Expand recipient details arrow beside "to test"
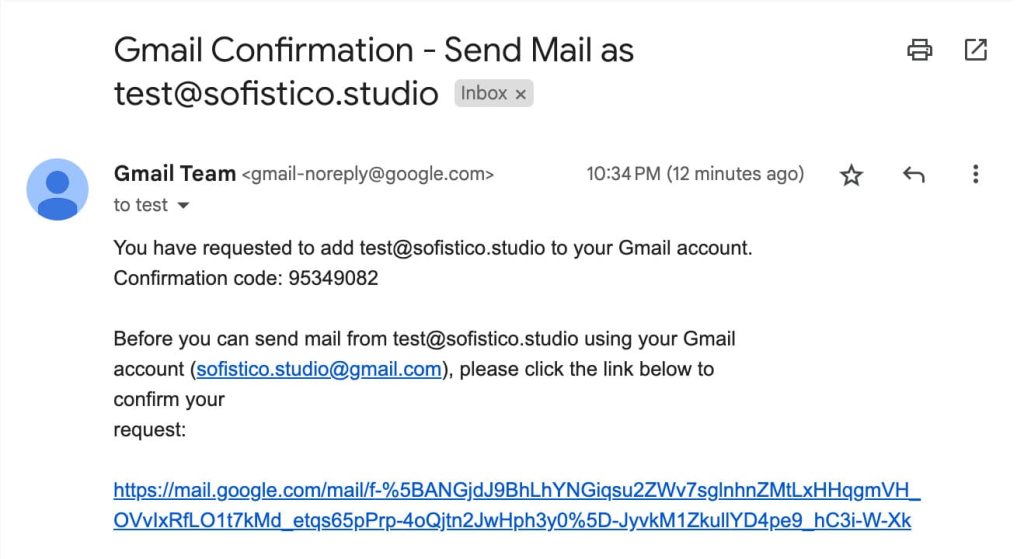 click(183, 206)
